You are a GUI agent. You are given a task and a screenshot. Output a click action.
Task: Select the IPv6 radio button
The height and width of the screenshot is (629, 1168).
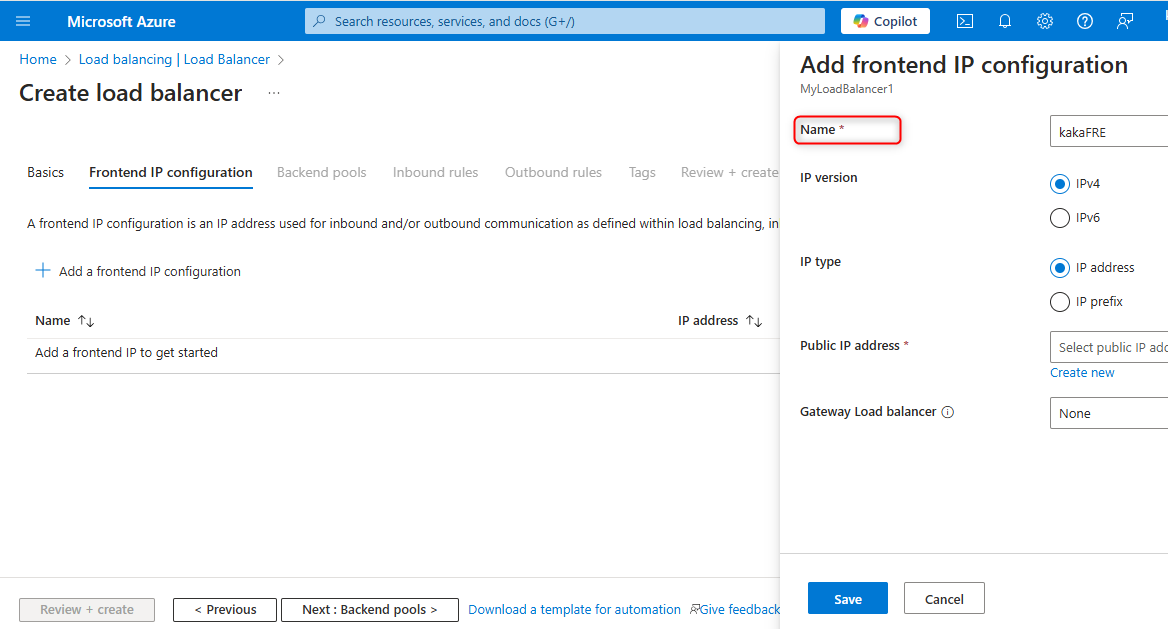1059,218
